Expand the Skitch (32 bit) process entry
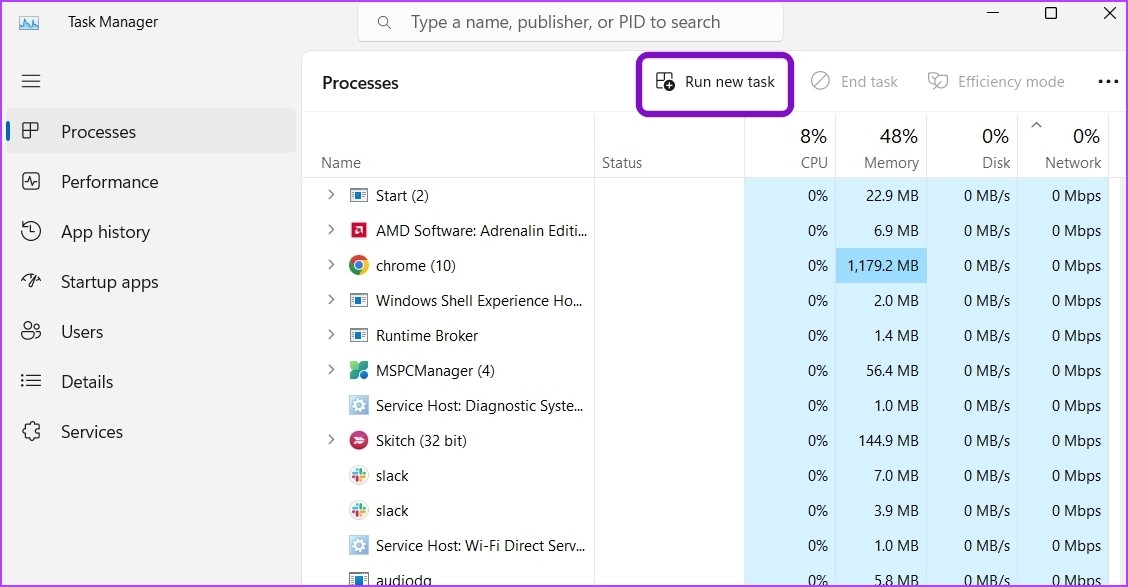 331,440
